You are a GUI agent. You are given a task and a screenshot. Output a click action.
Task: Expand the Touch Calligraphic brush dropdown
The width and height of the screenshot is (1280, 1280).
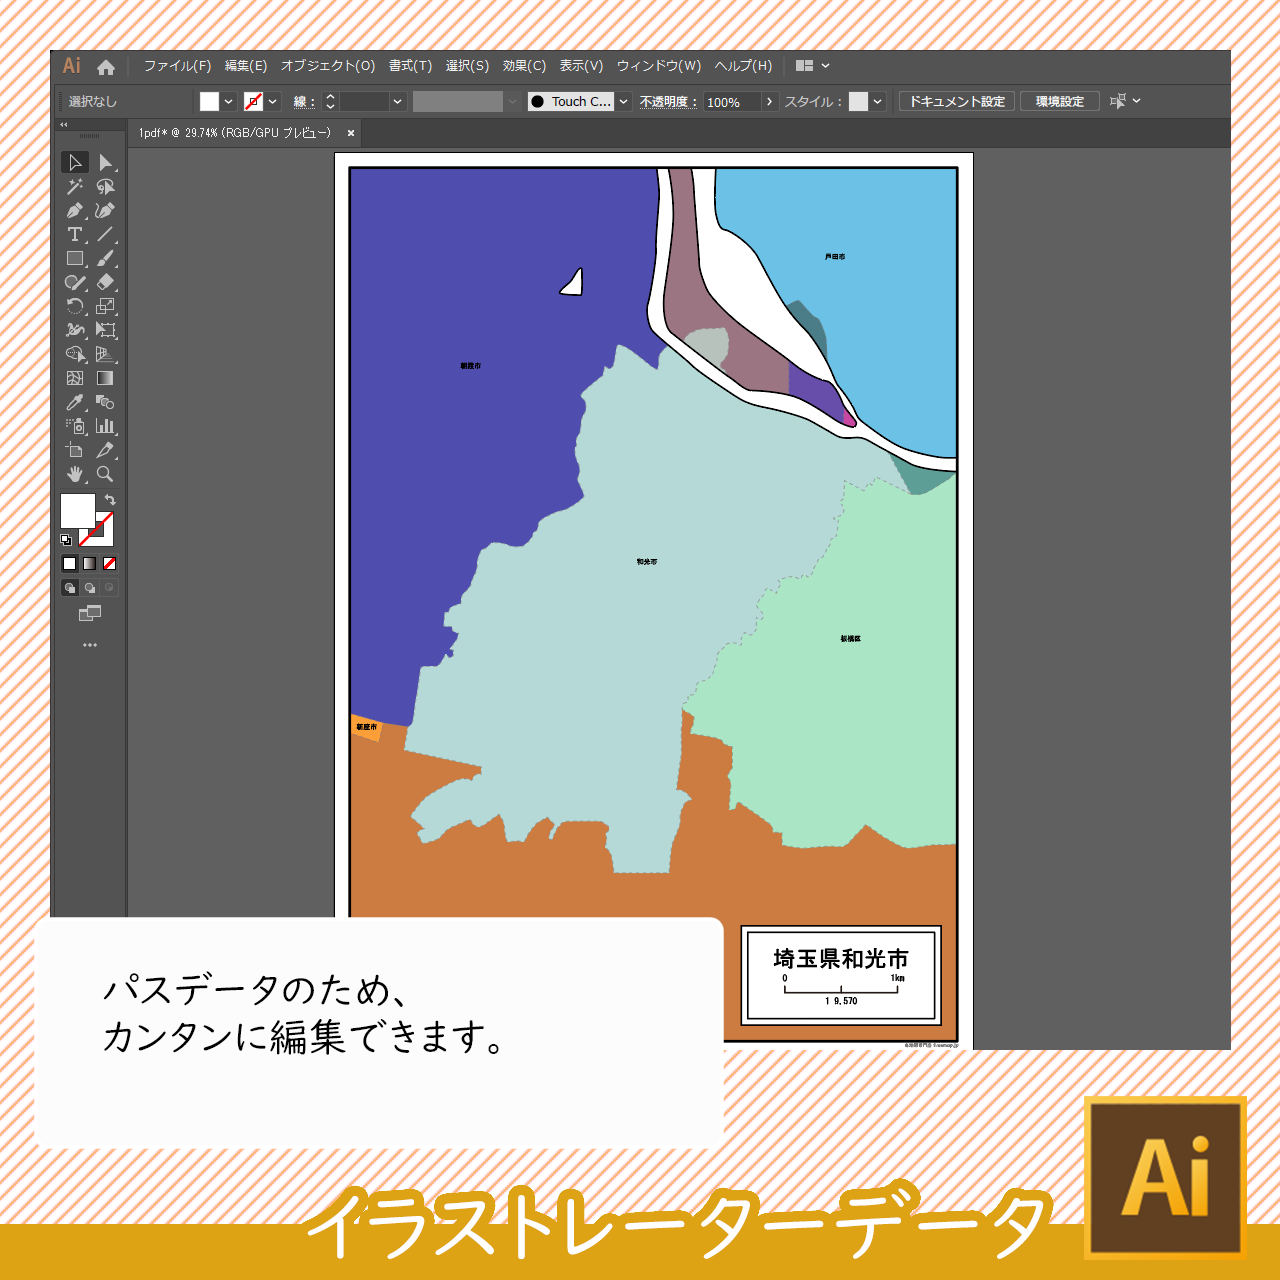(624, 102)
